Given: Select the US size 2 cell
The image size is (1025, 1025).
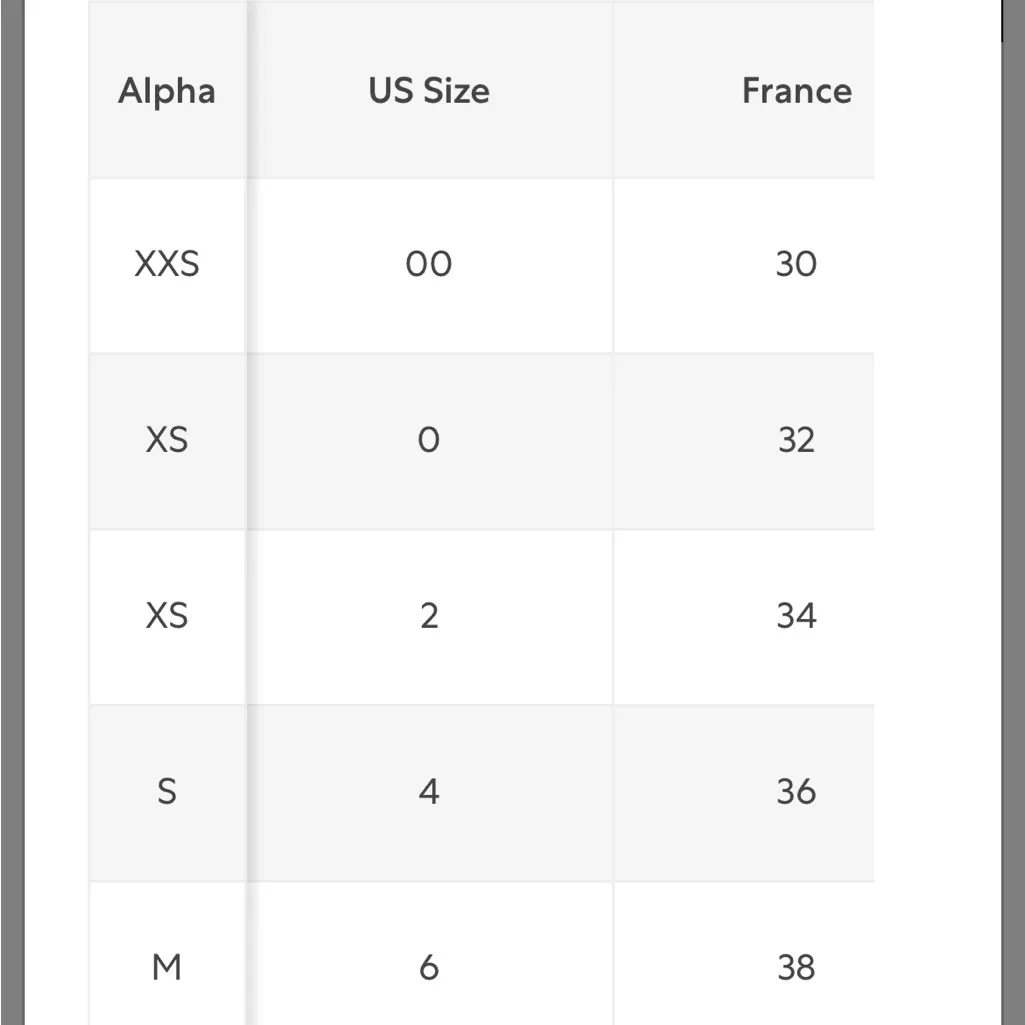Looking at the screenshot, I should [429, 616].
